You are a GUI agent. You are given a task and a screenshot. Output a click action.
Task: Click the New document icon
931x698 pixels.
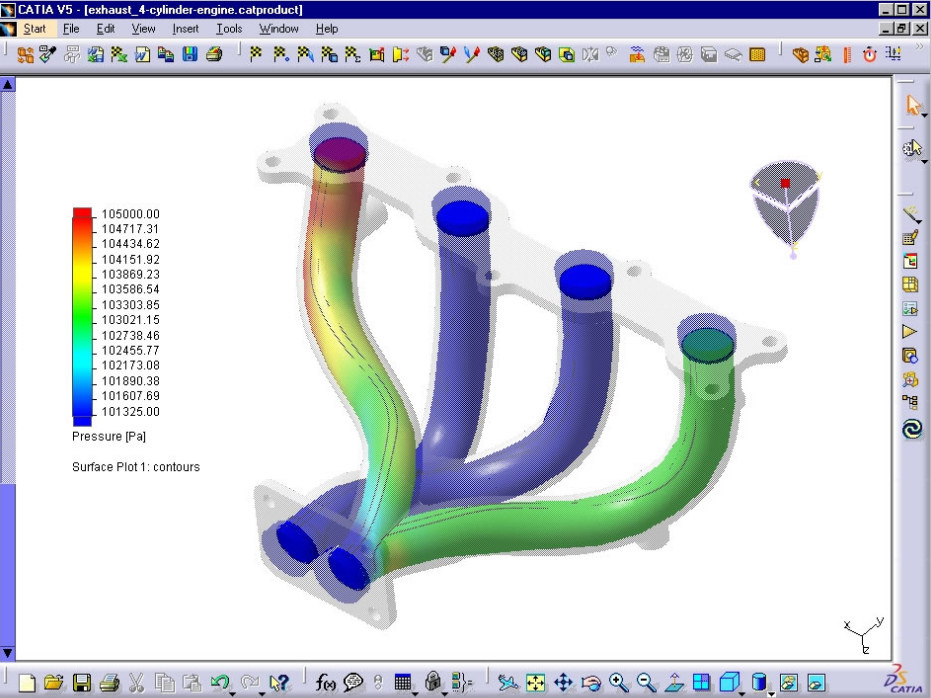pos(27,683)
